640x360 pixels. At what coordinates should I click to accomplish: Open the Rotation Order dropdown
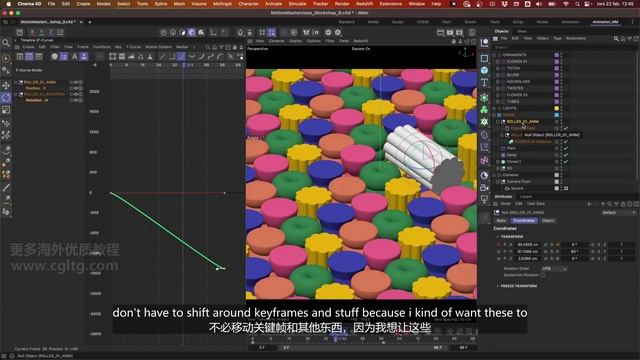553,269
